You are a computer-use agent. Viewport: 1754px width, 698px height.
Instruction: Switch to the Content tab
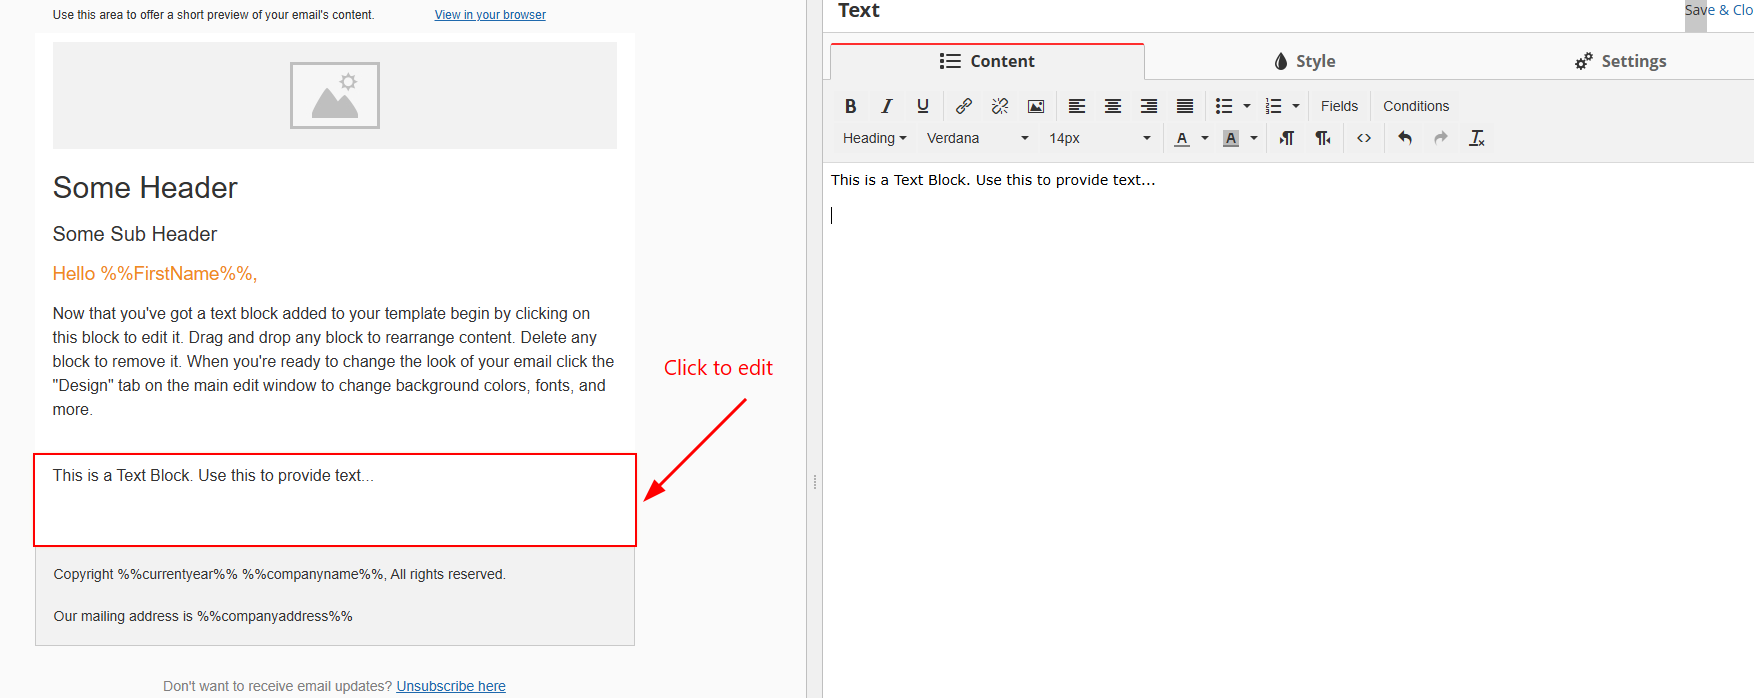pyautogui.click(x=987, y=61)
